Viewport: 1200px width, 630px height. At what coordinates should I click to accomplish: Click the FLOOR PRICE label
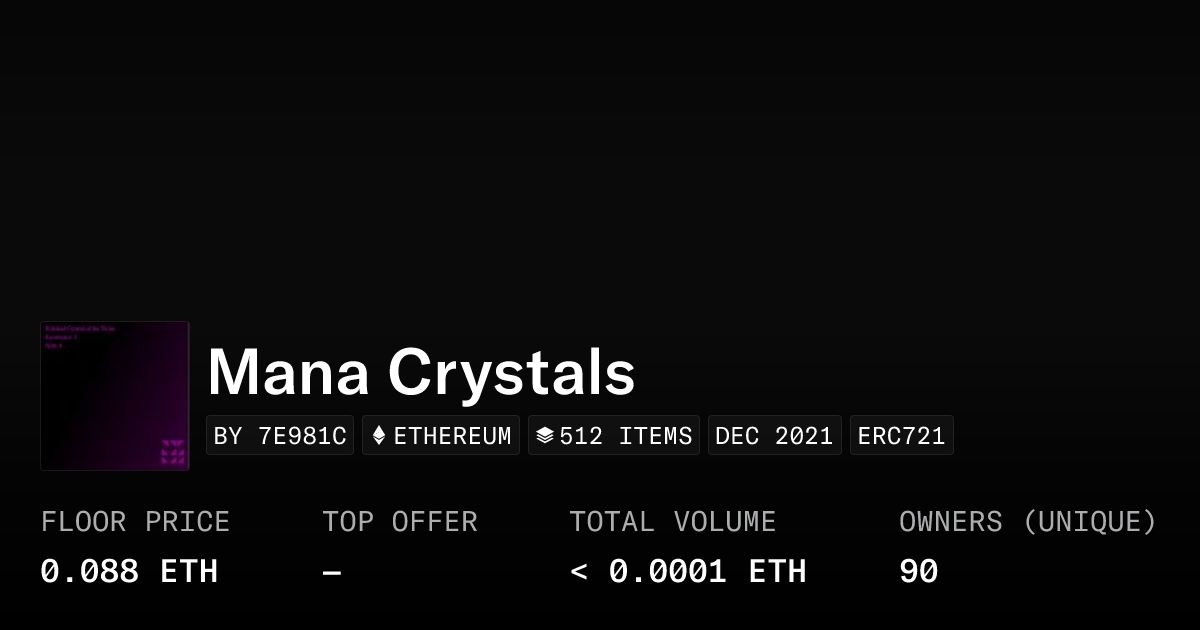tap(135, 522)
